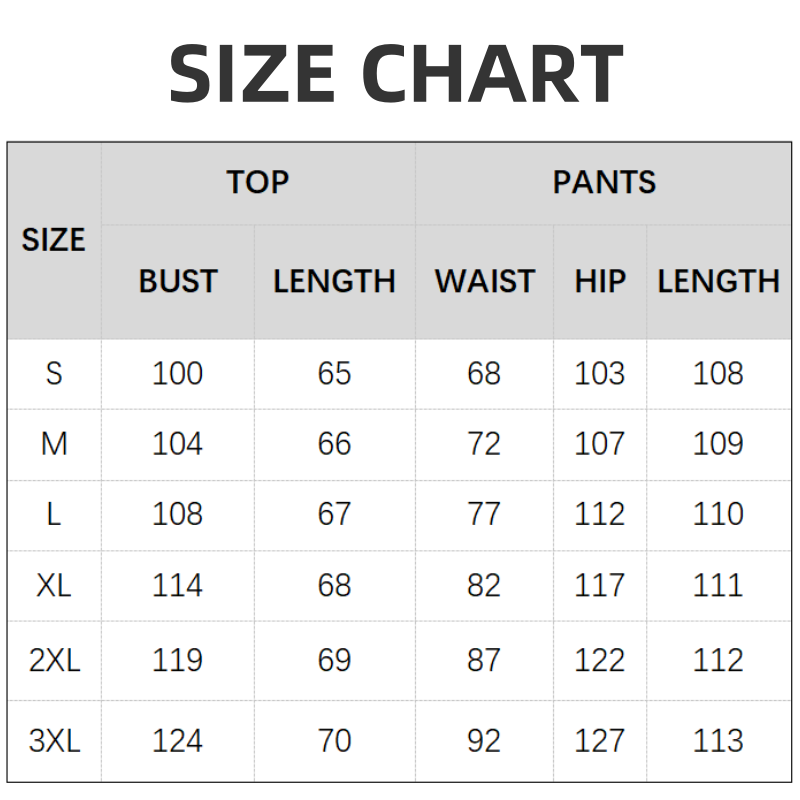Image resolution: width=800 pixels, height=800 pixels.
Task: Click hip value 127 for size 3XL
Action: 599,741
